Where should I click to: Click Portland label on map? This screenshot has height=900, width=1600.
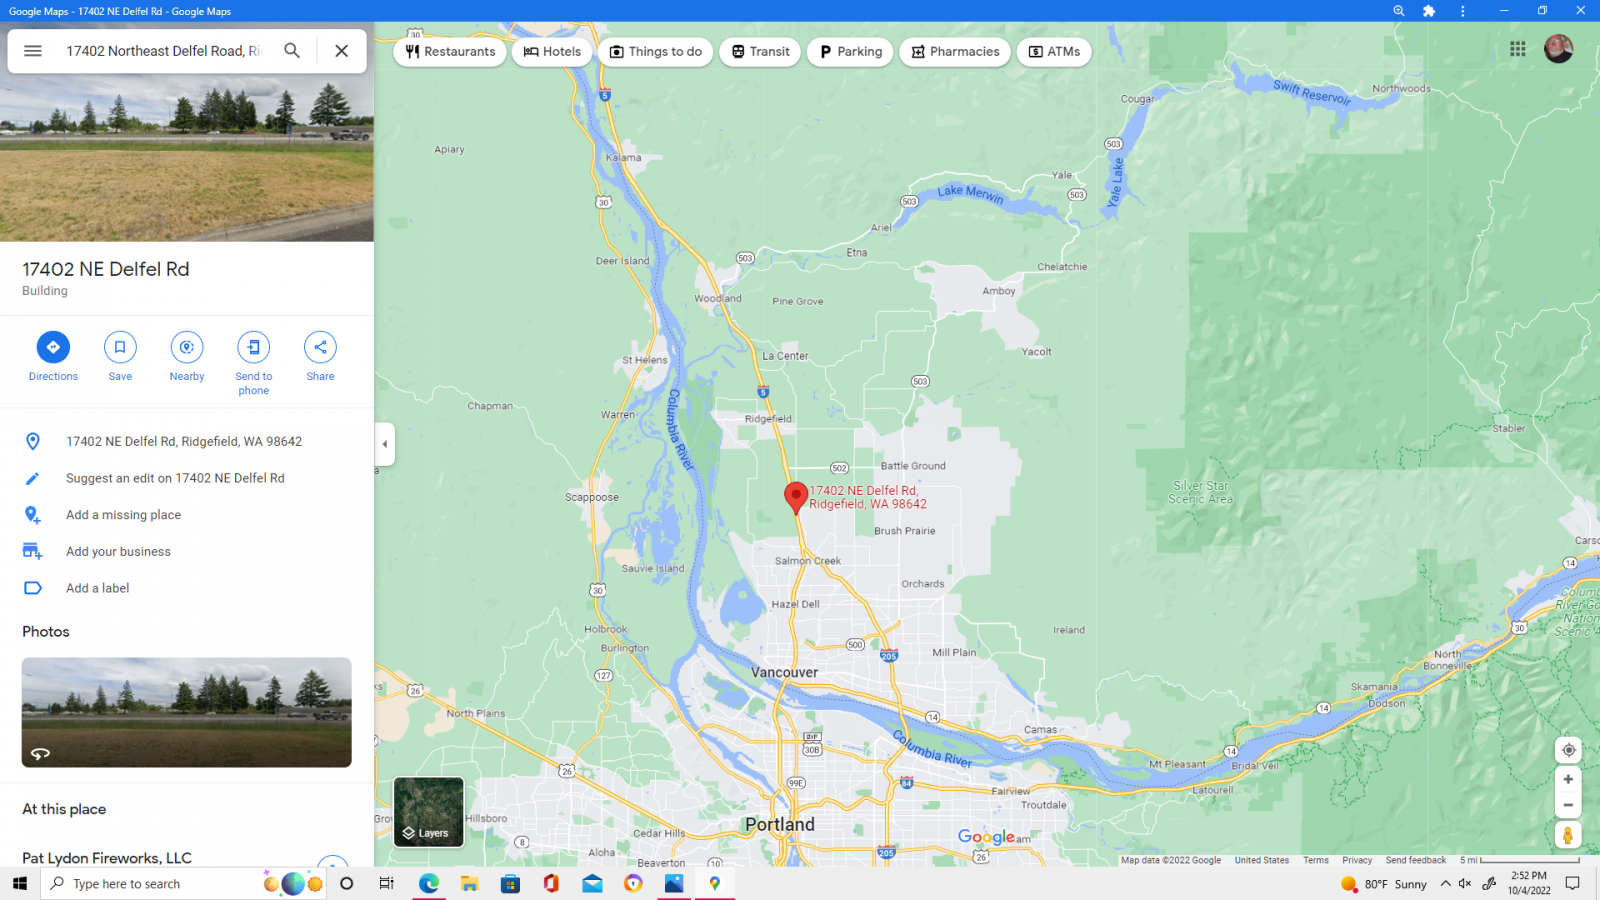tap(780, 824)
